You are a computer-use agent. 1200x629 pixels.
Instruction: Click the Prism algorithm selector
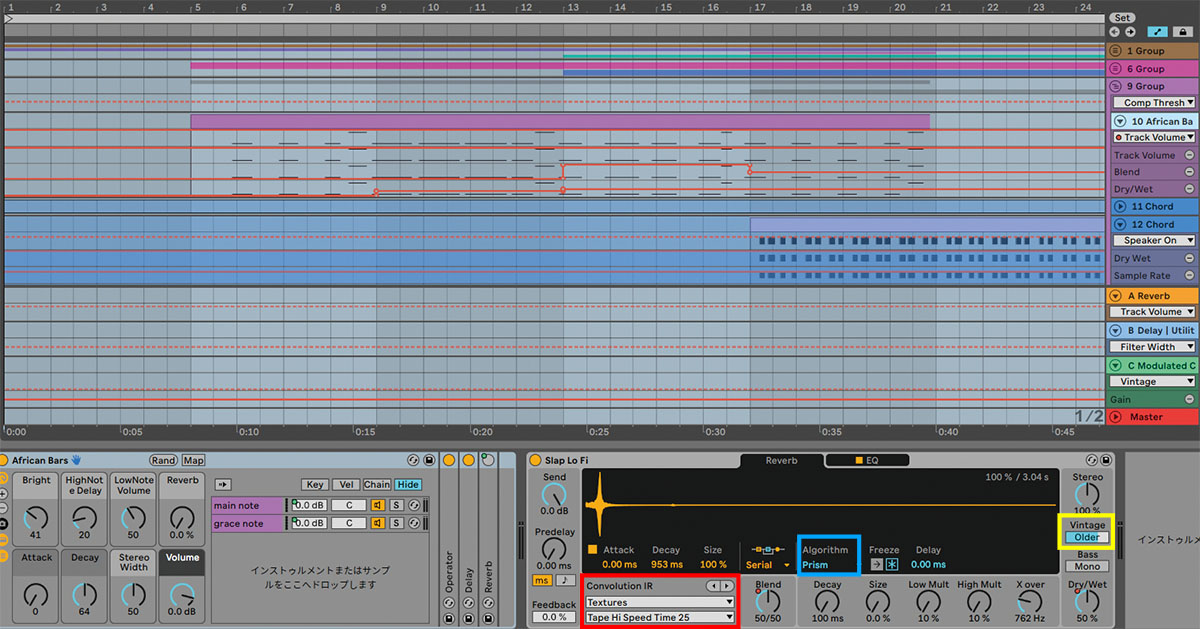click(x=815, y=565)
